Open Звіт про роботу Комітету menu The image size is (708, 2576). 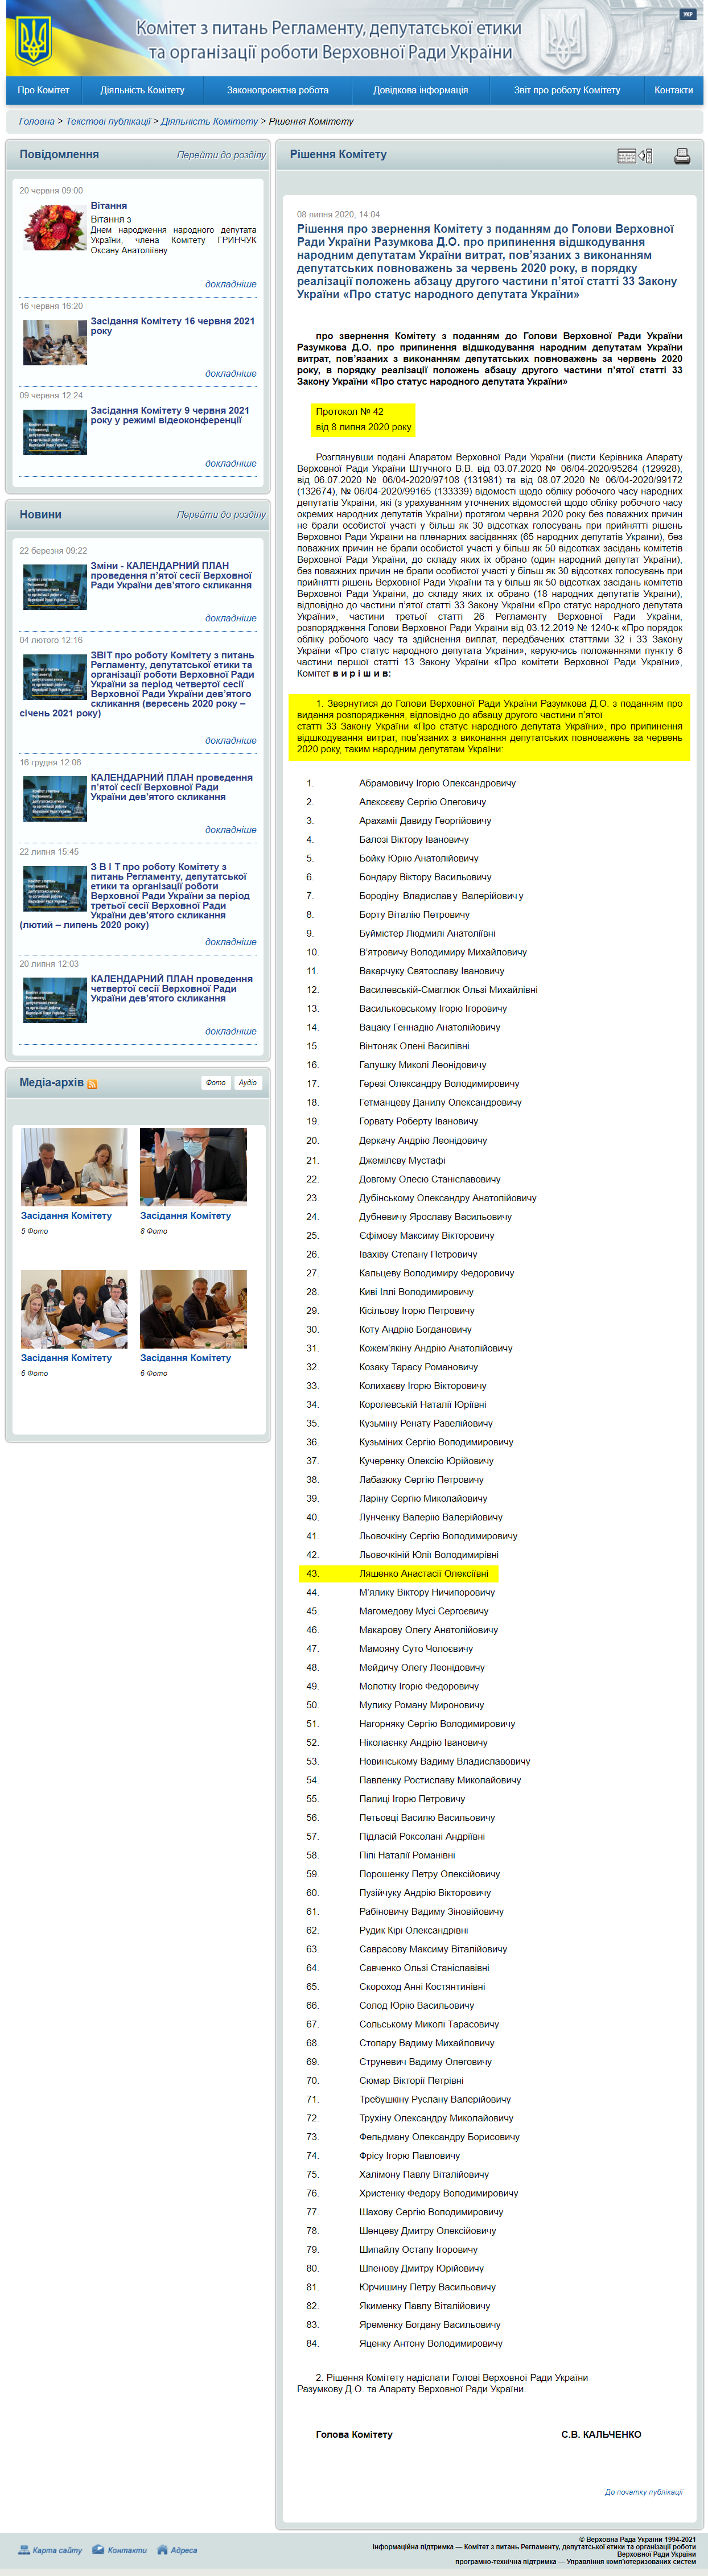567,90
